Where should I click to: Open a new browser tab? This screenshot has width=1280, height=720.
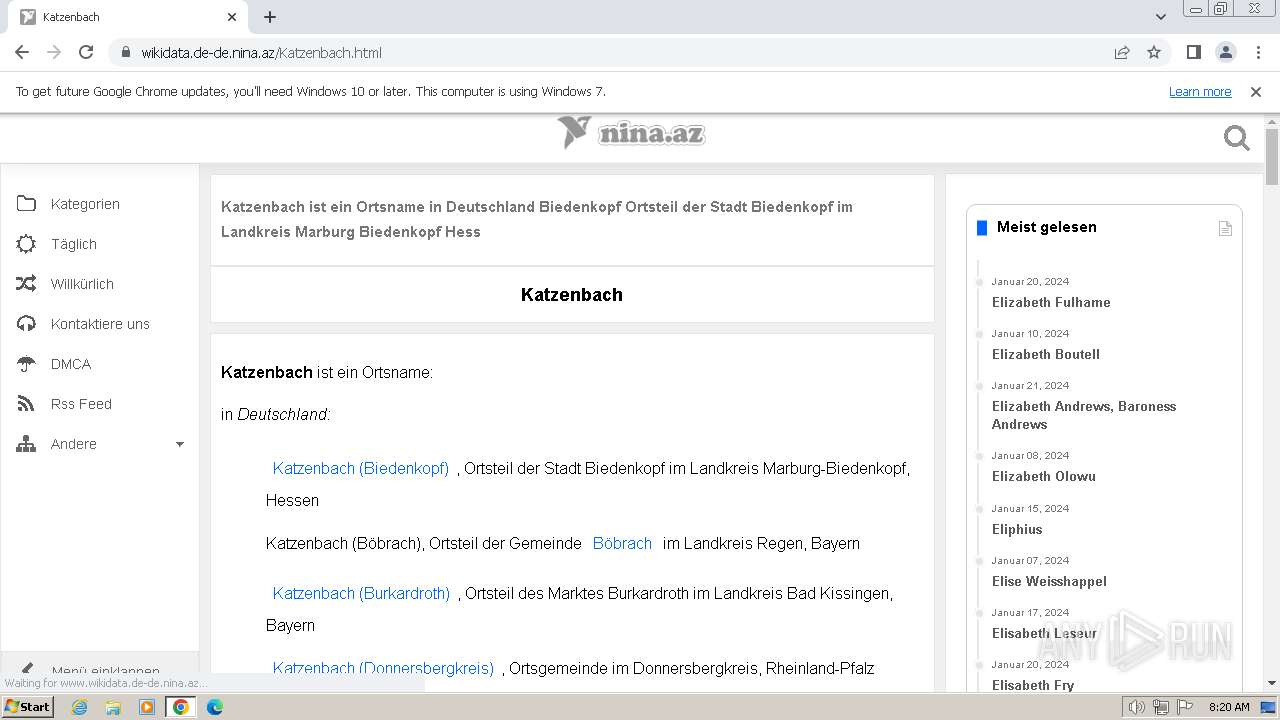click(x=270, y=17)
